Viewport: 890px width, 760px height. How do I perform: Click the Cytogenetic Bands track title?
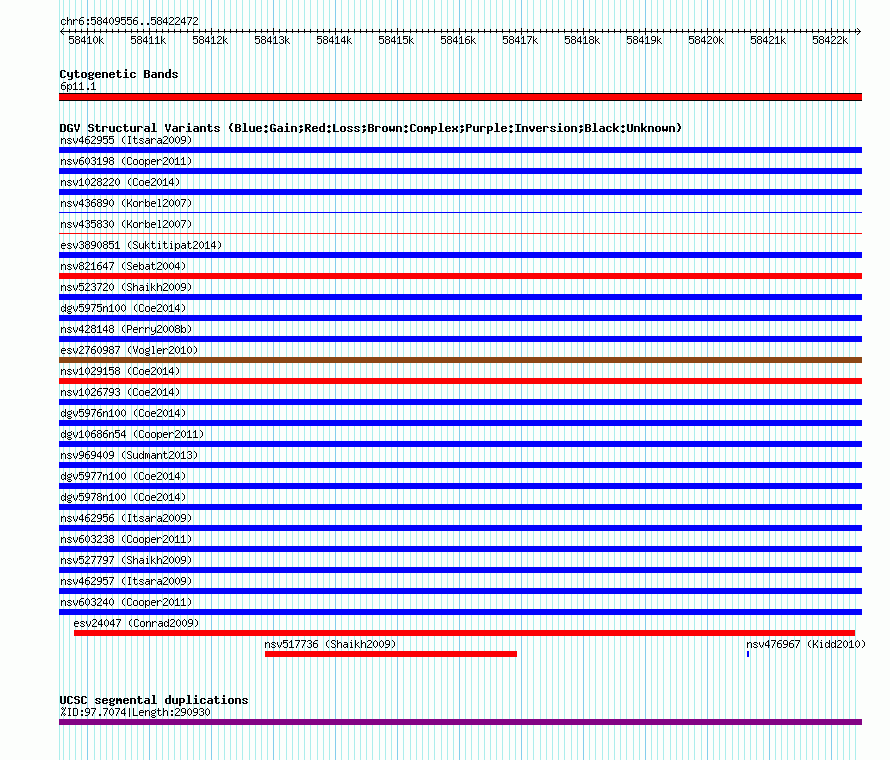coord(119,74)
